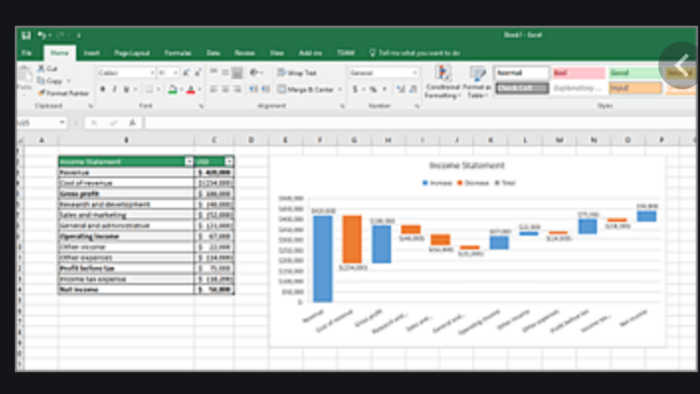Click the text Orientation icon

(x=254, y=72)
